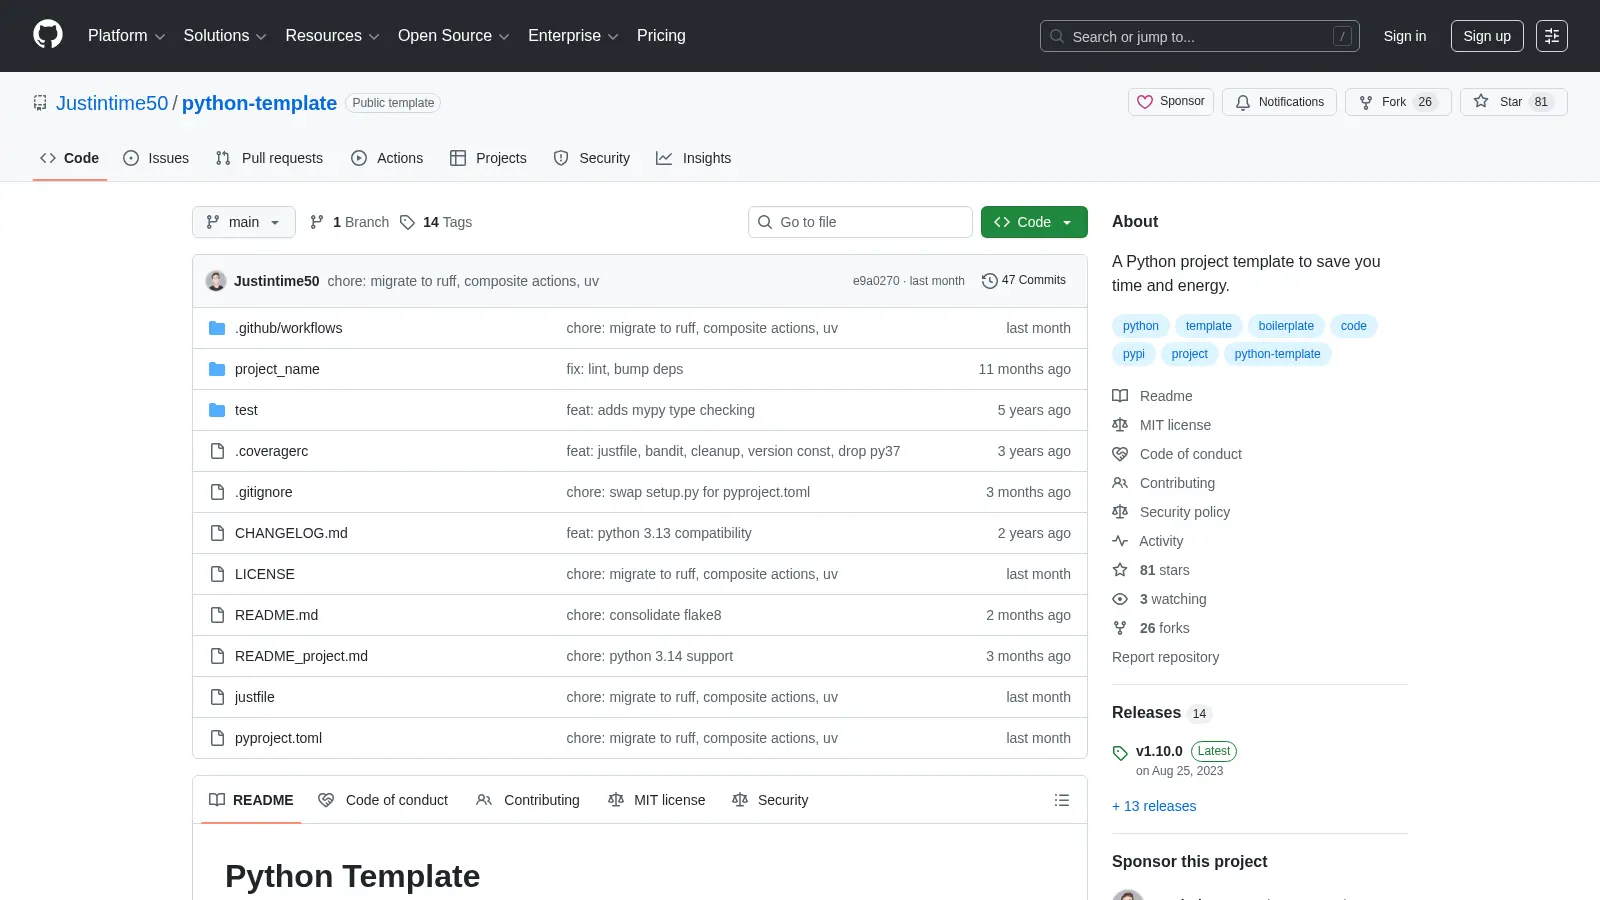Open Justintime50 owner profile link
Screen dimensions: 1600x900
[x=112, y=103]
